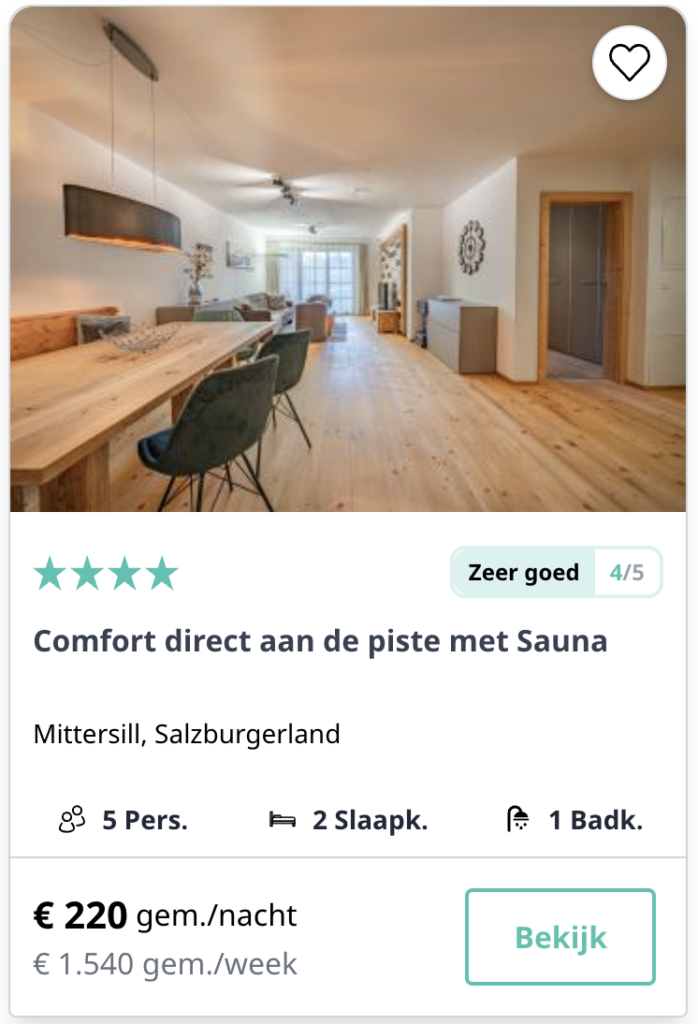The height and width of the screenshot is (1024, 698).
Task: Click the € 1.540 gem./week price
Action: pyautogui.click(x=165, y=964)
